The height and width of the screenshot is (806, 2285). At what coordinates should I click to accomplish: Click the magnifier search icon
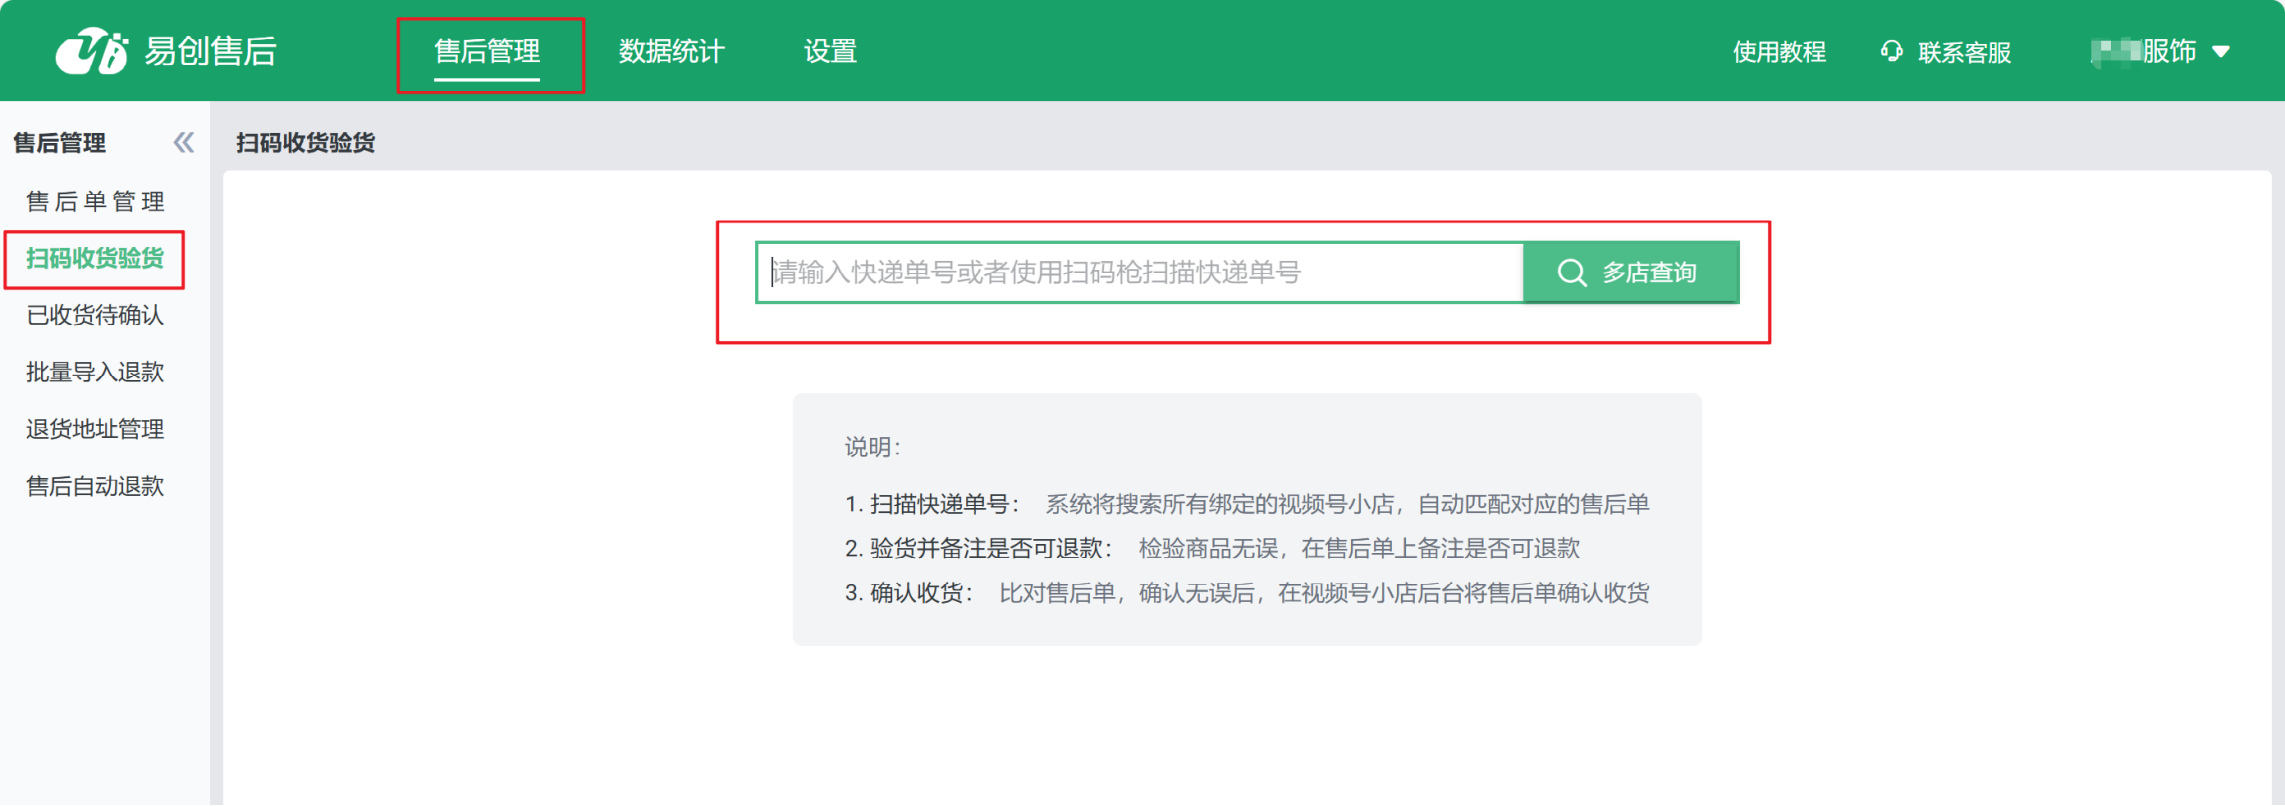pyautogui.click(x=1571, y=272)
